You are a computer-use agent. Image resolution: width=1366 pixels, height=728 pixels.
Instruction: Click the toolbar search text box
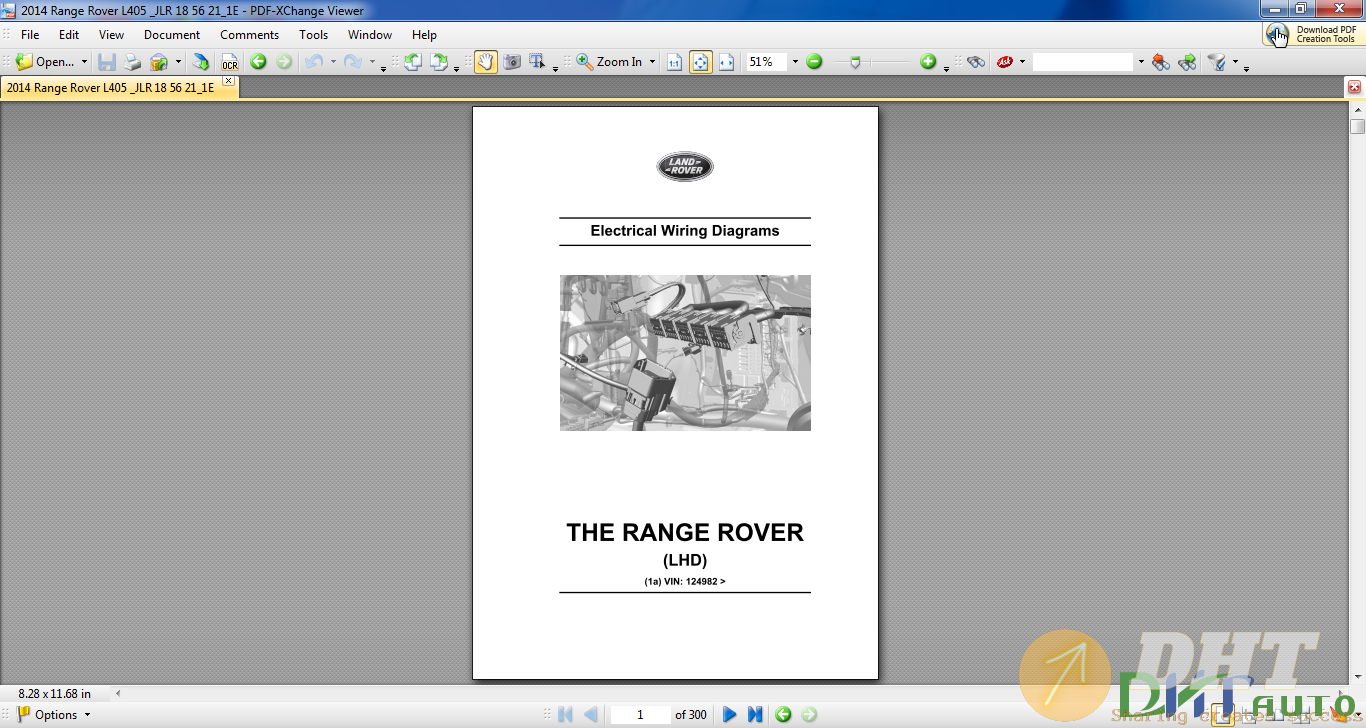1083,62
